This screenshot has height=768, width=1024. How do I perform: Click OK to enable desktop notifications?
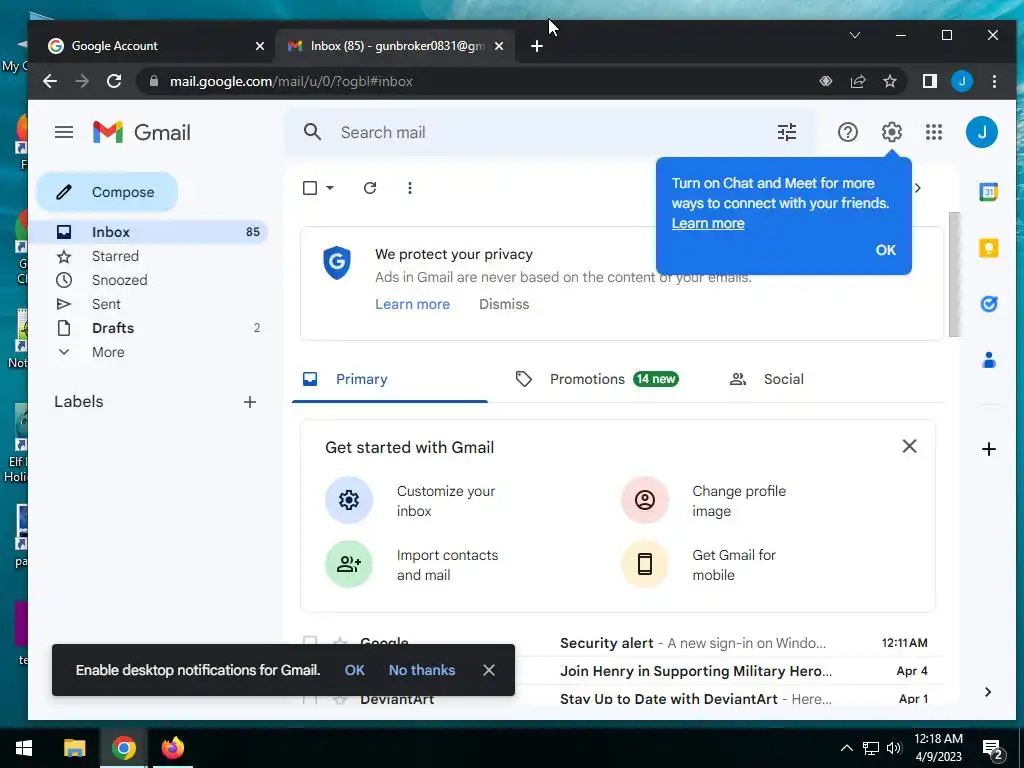(x=355, y=670)
